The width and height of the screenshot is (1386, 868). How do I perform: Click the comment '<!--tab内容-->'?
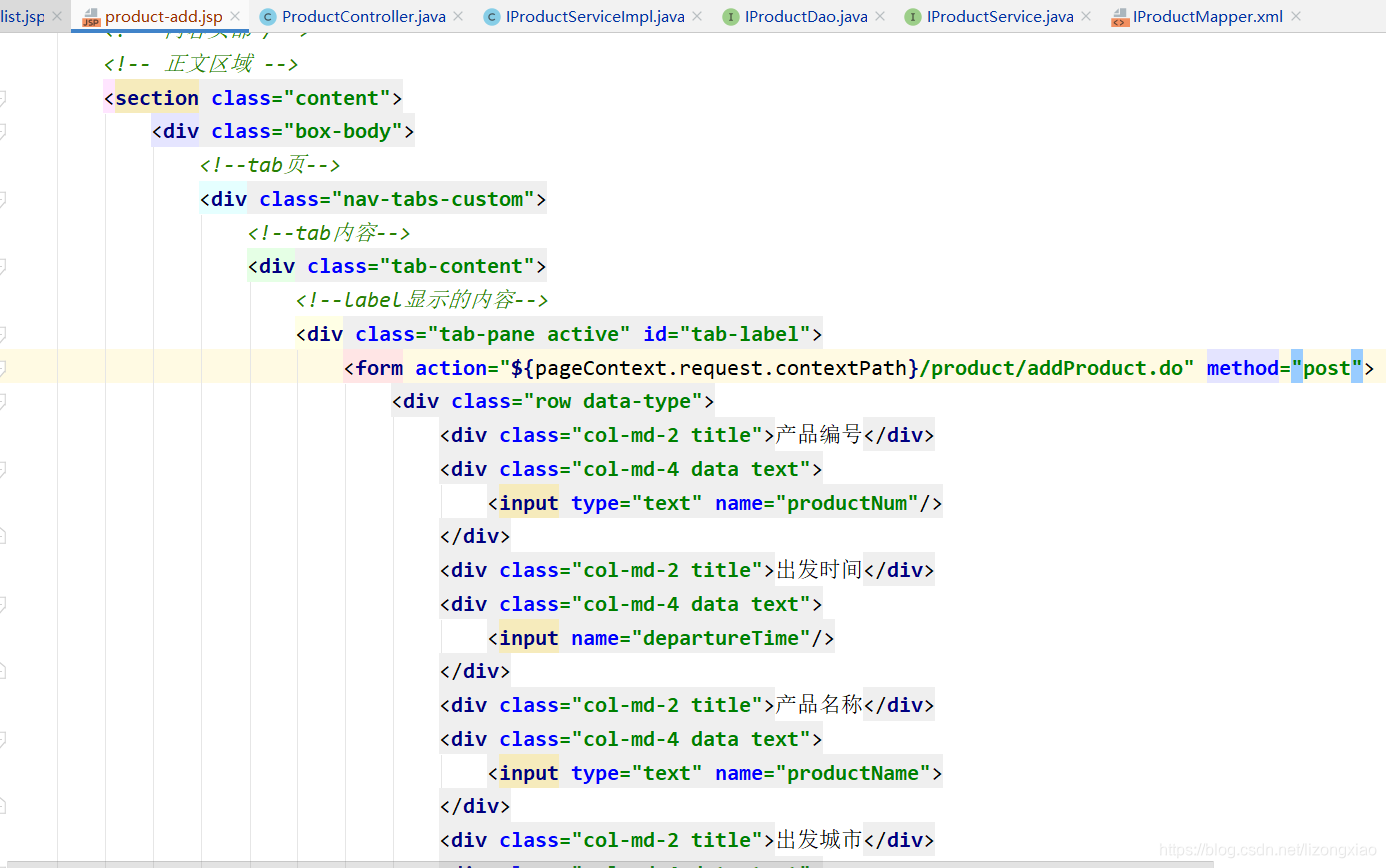329,233
